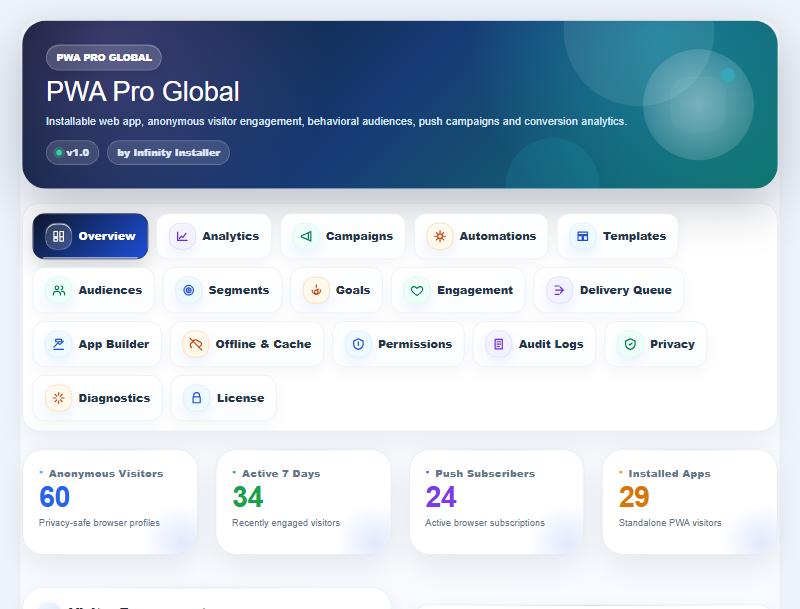800x609 pixels.
Task: Click the Permissions shield icon
Action: coord(358,344)
